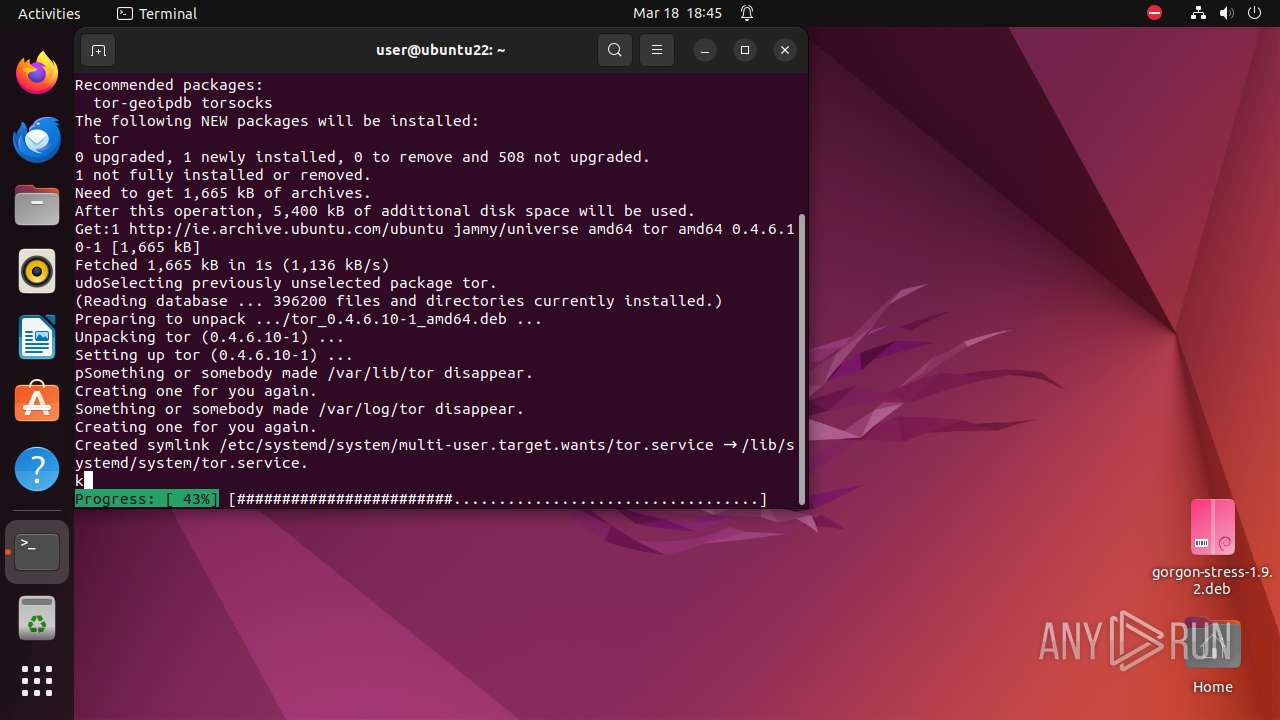1280x720 pixels.
Task: Open new terminal tab button
Action: [x=98, y=50]
